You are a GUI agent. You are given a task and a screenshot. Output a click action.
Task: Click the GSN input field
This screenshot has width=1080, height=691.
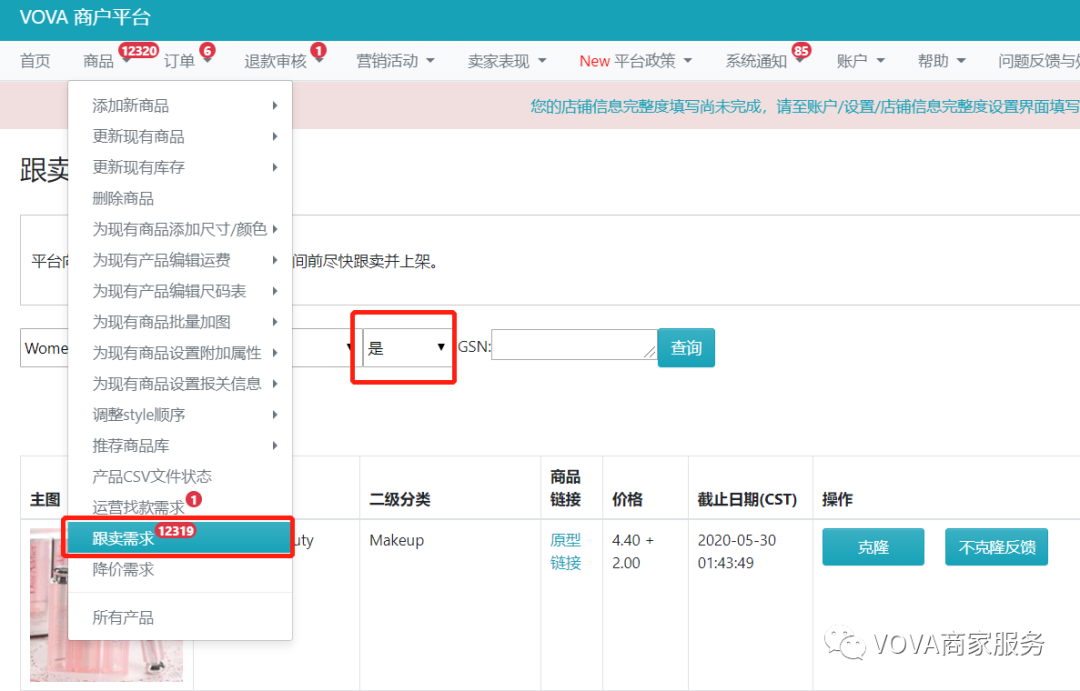575,347
